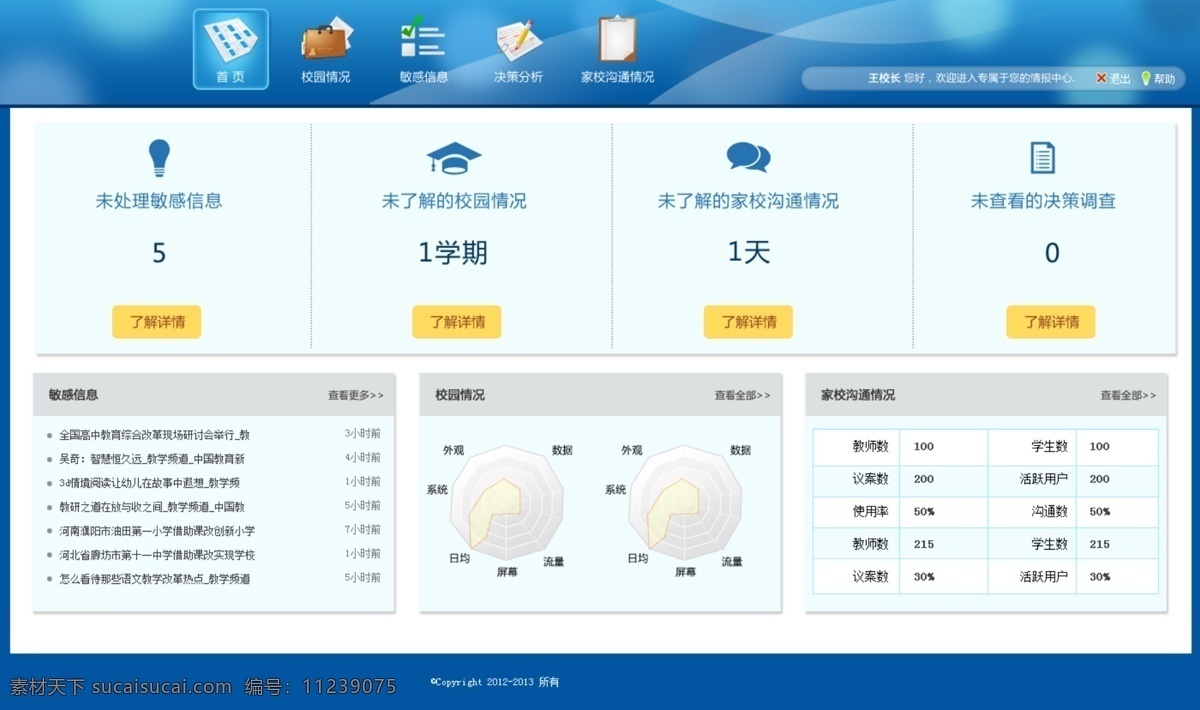Click the value 1天

[x=749, y=253]
